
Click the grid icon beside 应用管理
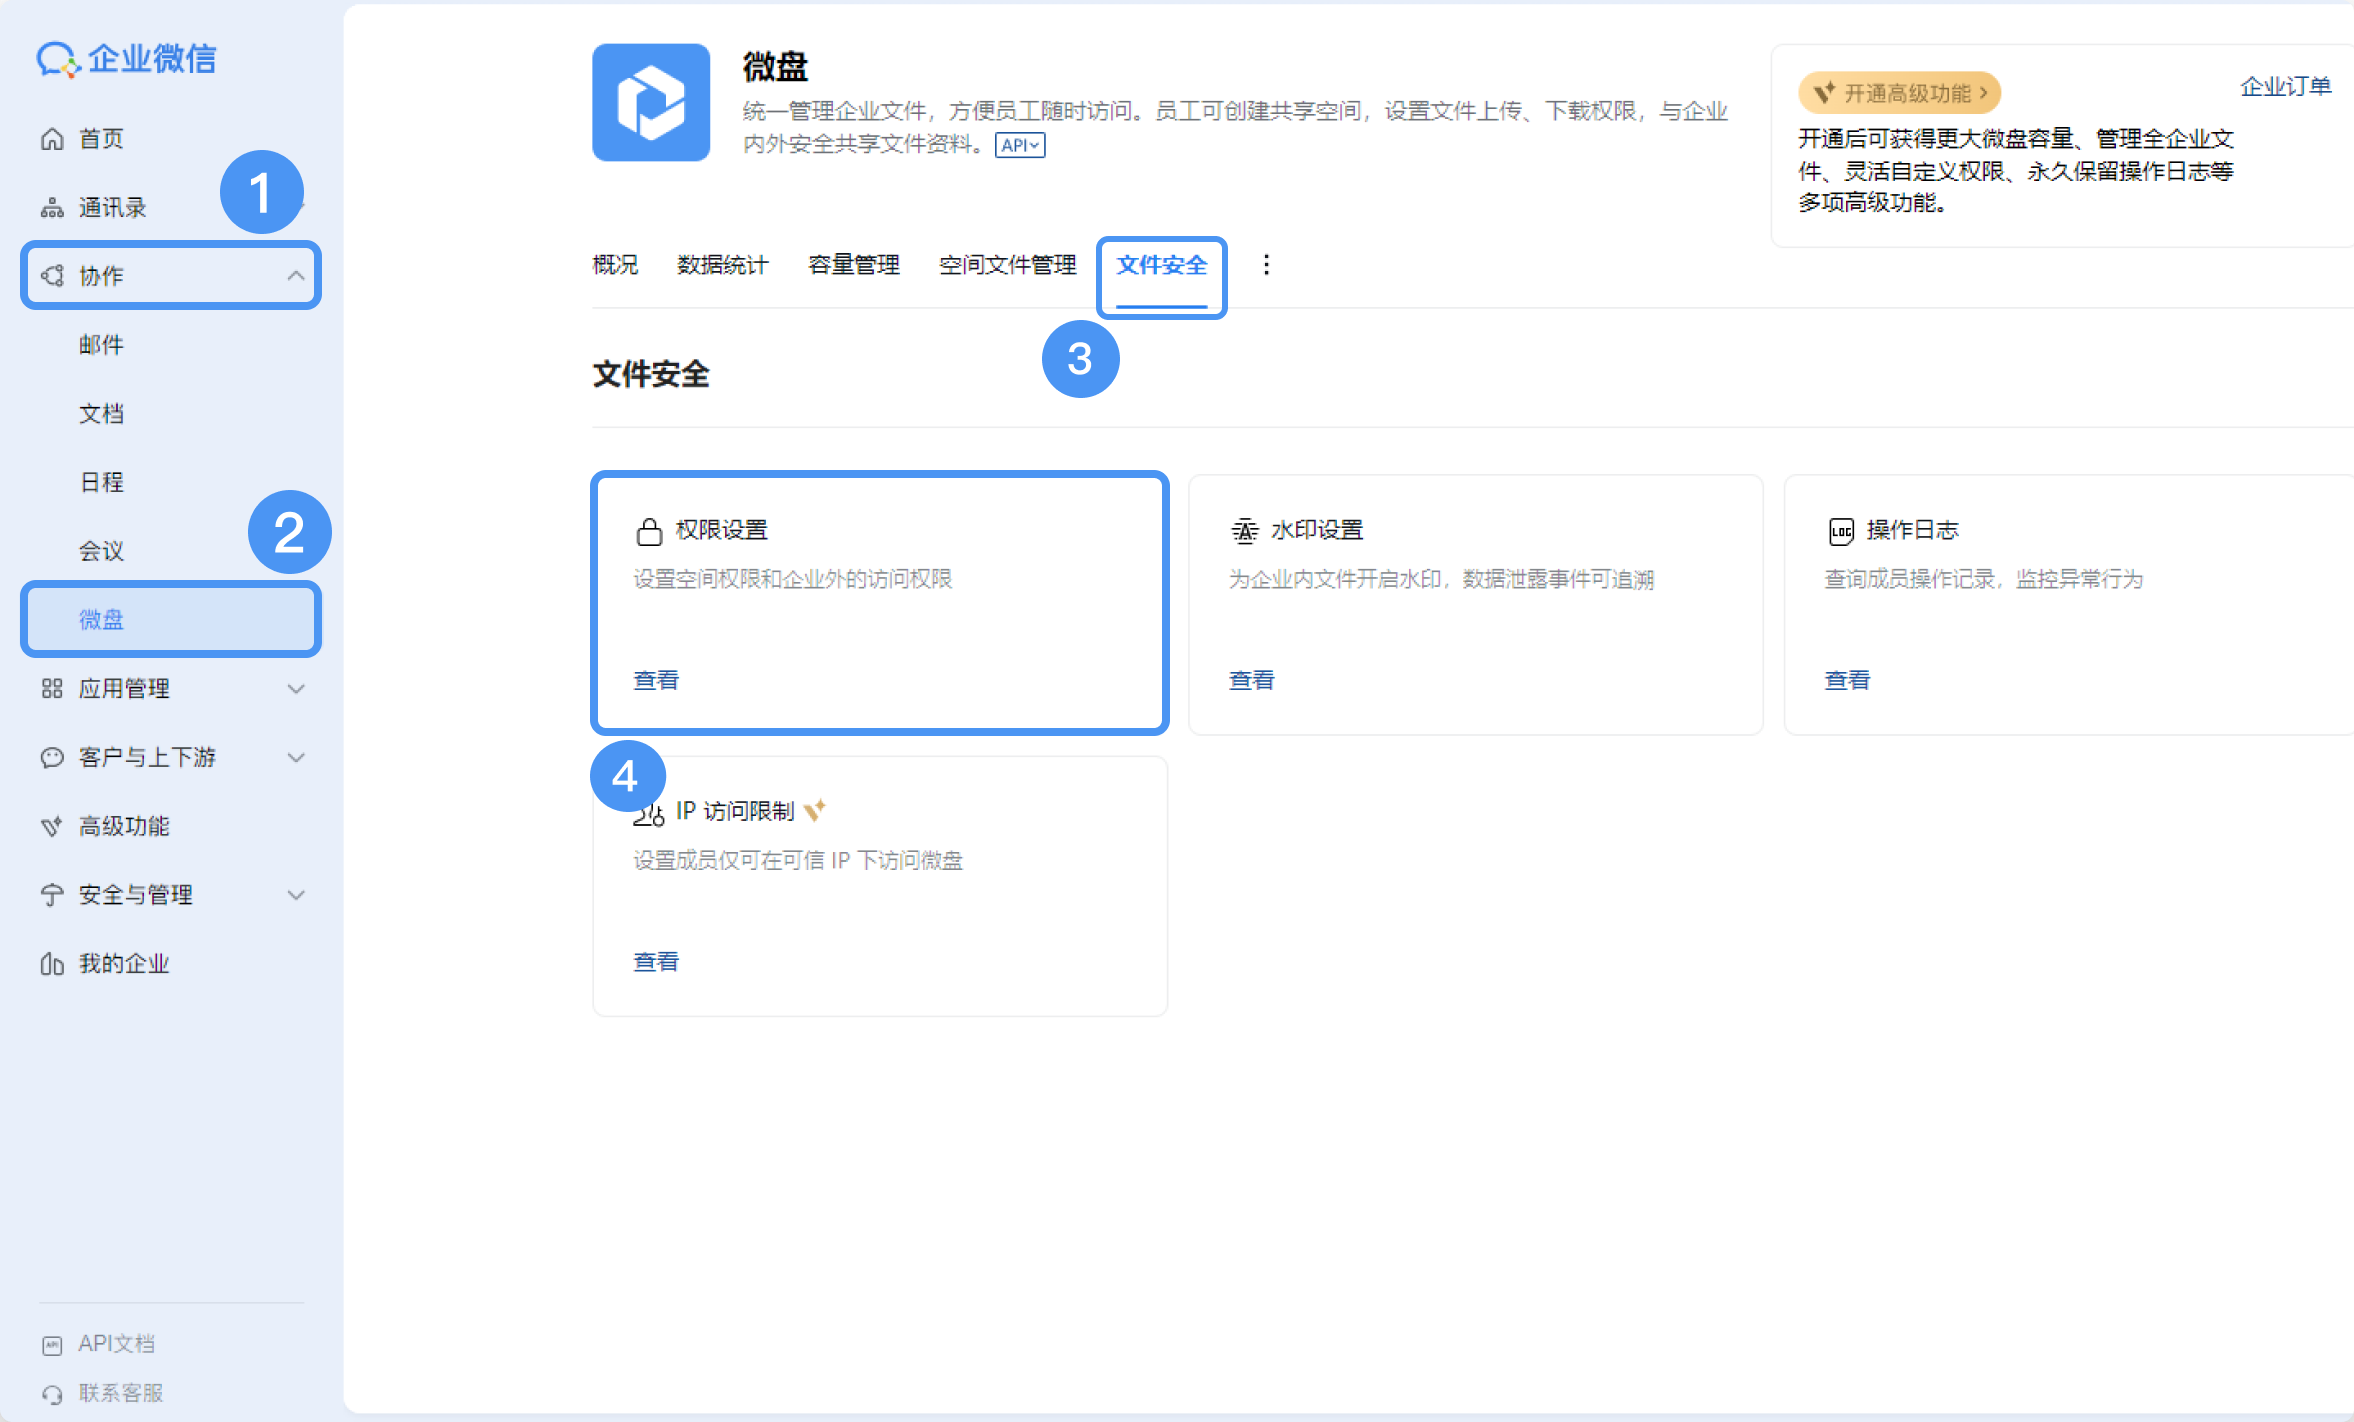(x=52, y=688)
